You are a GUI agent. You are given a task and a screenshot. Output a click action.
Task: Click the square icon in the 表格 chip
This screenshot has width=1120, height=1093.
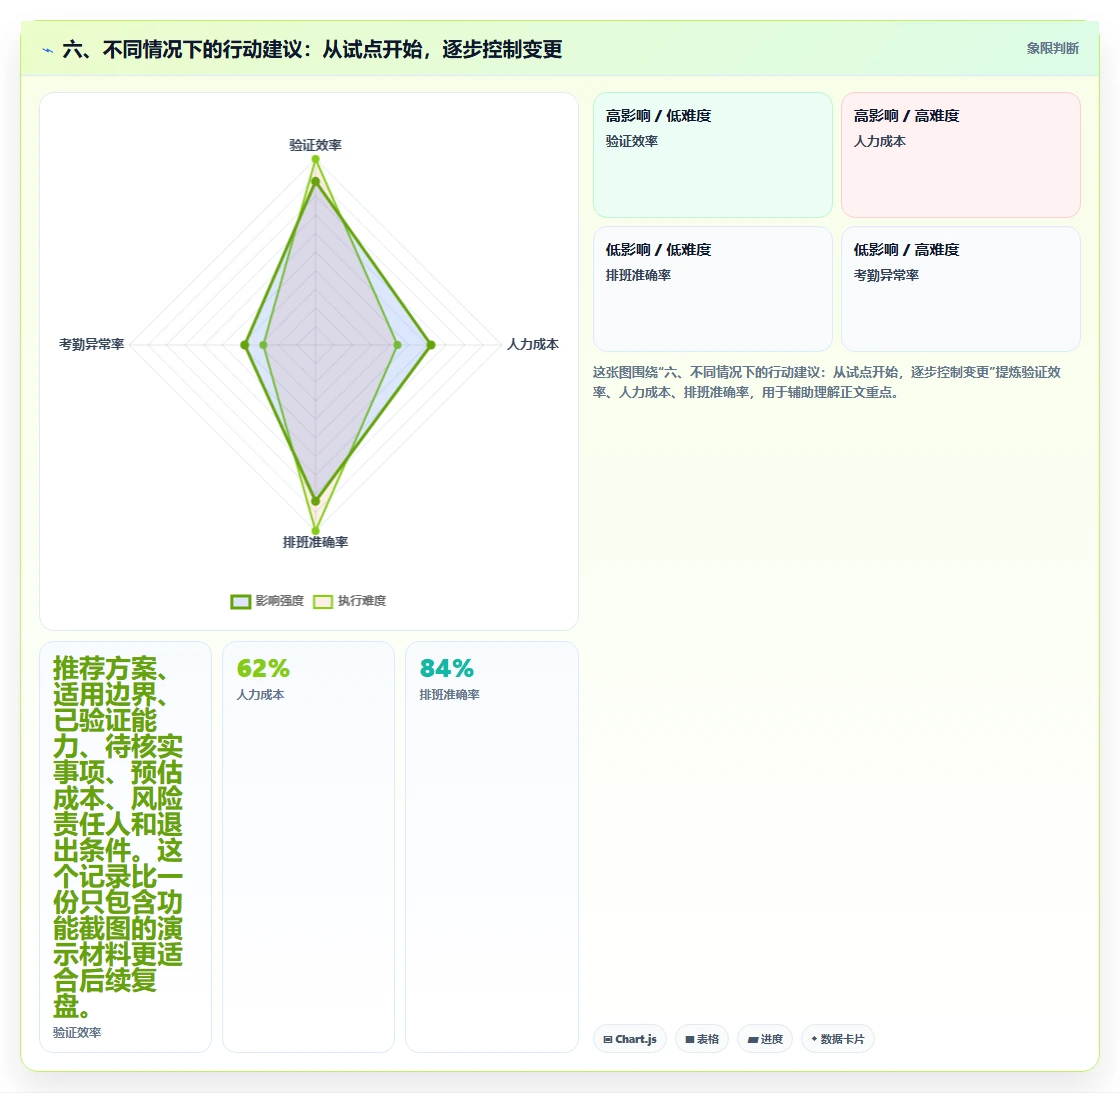point(690,1039)
